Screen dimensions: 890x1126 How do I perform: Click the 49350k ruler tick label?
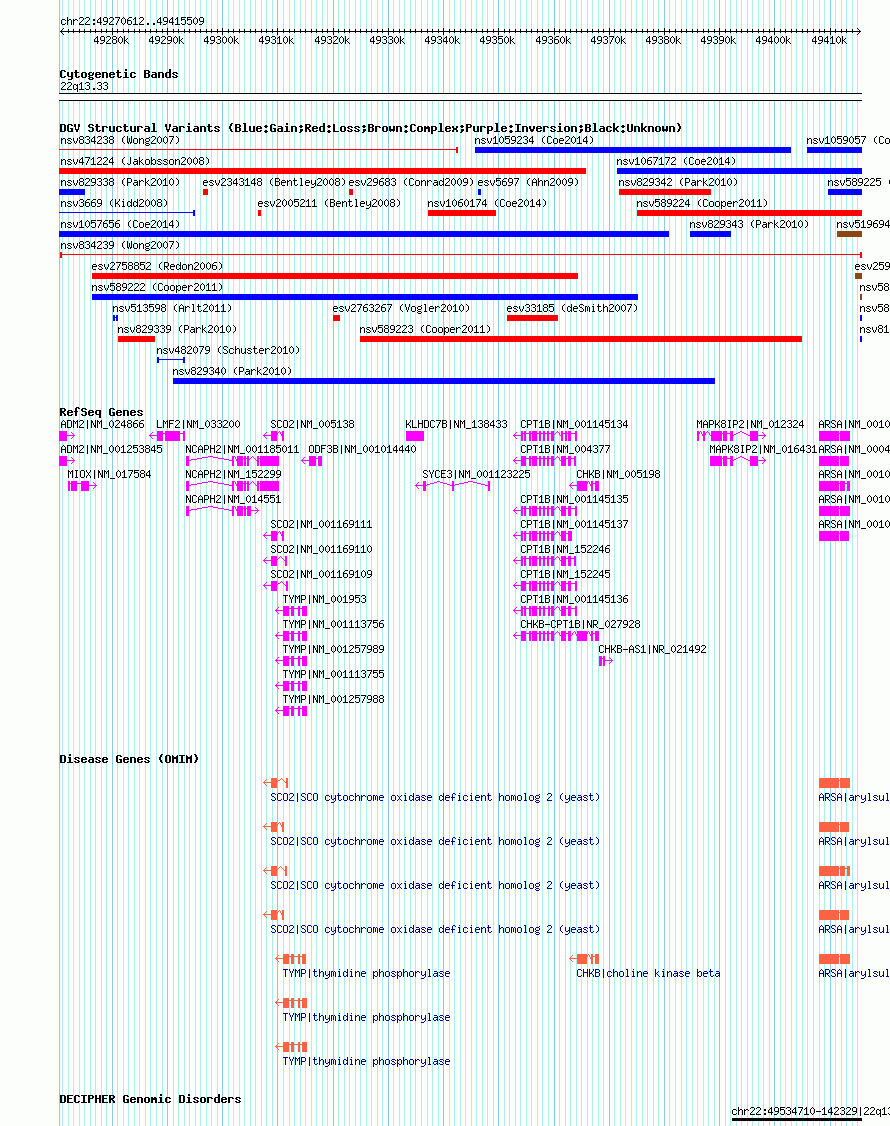[497, 40]
